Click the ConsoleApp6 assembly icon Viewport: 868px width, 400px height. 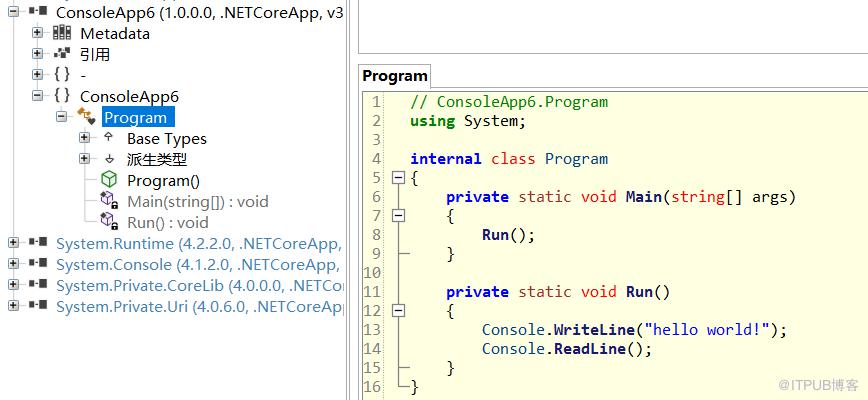[x=38, y=12]
